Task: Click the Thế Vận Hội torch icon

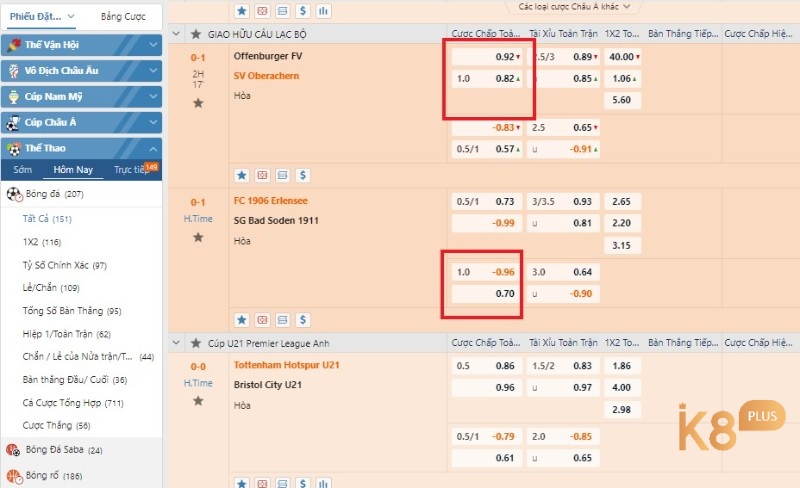Action: (x=14, y=45)
